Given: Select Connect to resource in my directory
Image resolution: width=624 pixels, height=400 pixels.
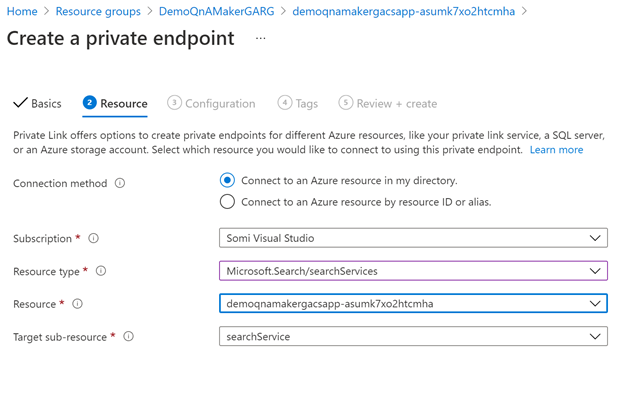Looking at the screenshot, I should tap(228, 181).
